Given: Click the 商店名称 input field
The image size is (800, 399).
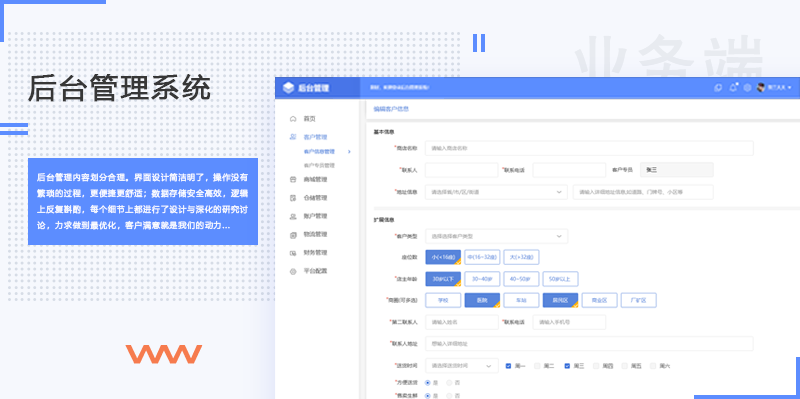Looking at the screenshot, I should point(589,148).
